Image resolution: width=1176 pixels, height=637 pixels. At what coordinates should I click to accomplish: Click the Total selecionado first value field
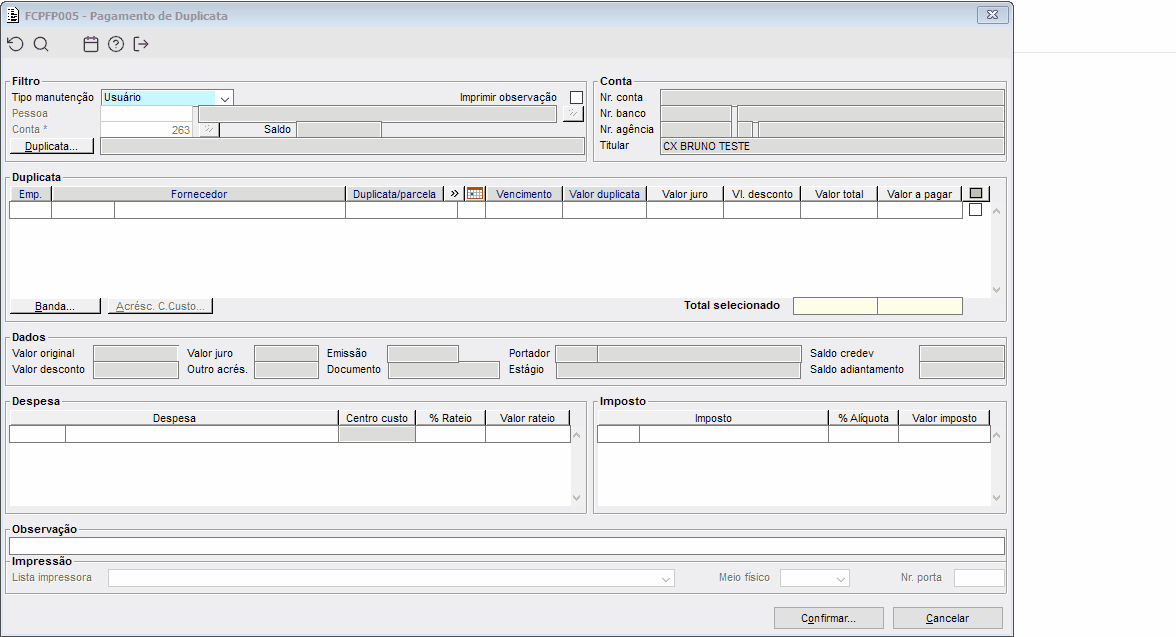click(836, 306)
